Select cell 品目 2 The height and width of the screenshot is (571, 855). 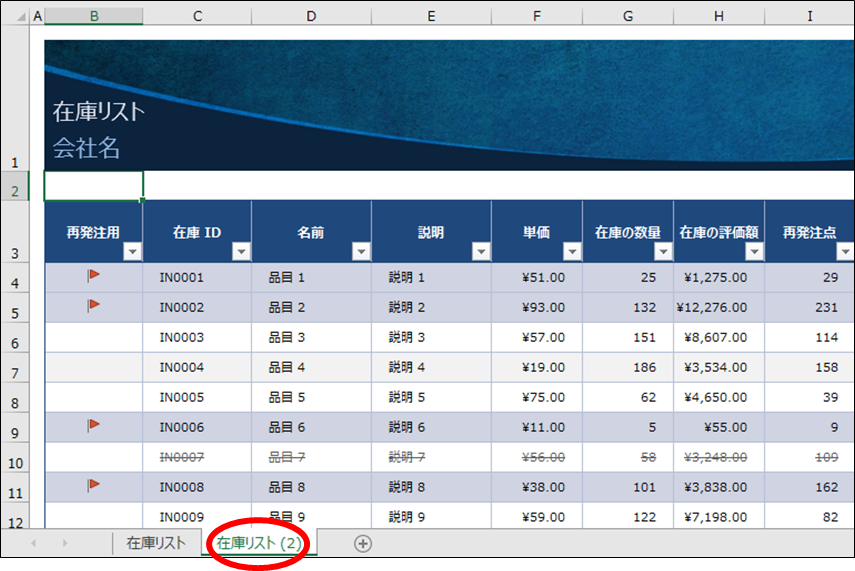coord(311,308)
